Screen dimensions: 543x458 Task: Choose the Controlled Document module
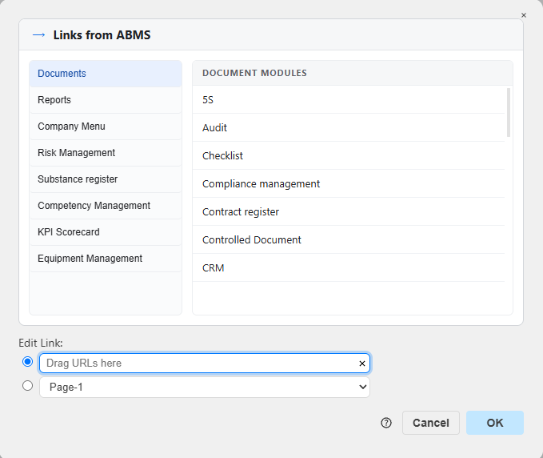pos(349,240)
